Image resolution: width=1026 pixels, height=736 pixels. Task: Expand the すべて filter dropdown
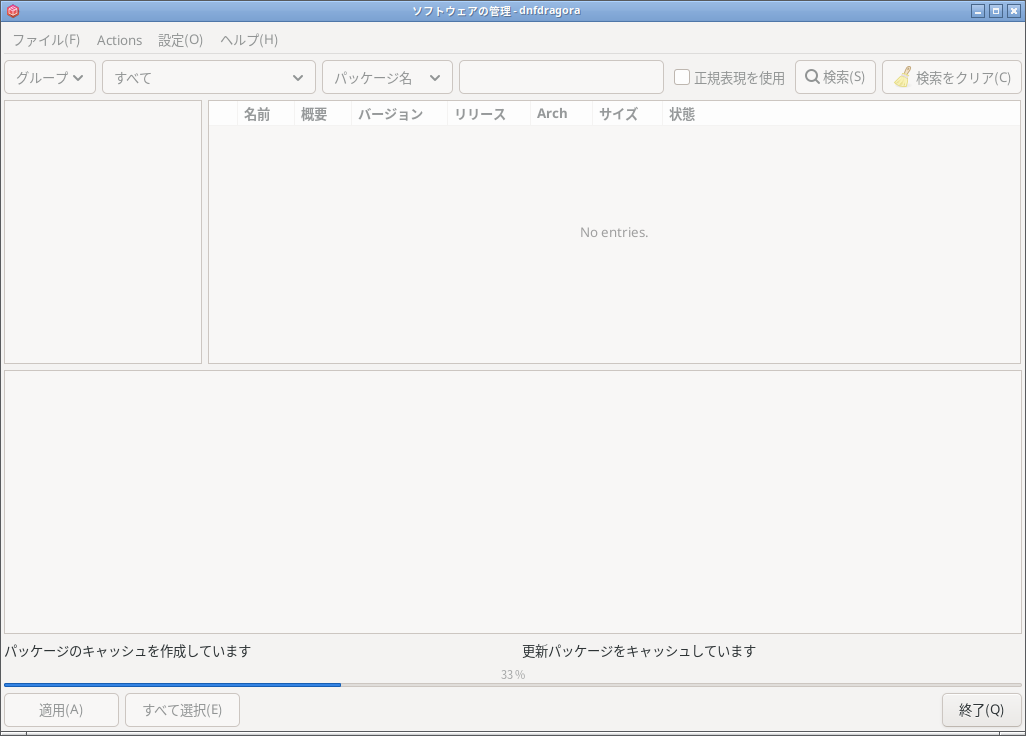pos(208,77)
